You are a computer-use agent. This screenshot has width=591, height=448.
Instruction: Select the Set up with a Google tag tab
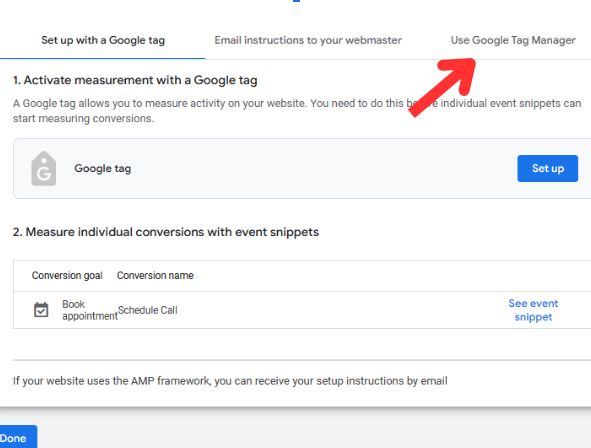pyautogui.click(x=103, y=40)
